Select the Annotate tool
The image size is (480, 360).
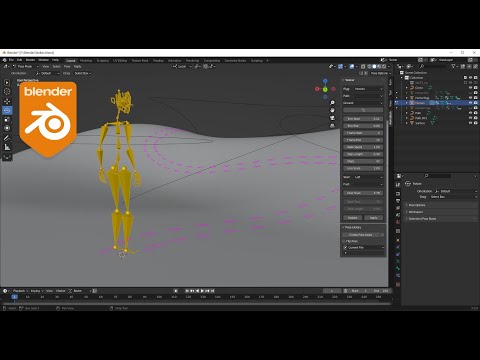coord(7,138)
